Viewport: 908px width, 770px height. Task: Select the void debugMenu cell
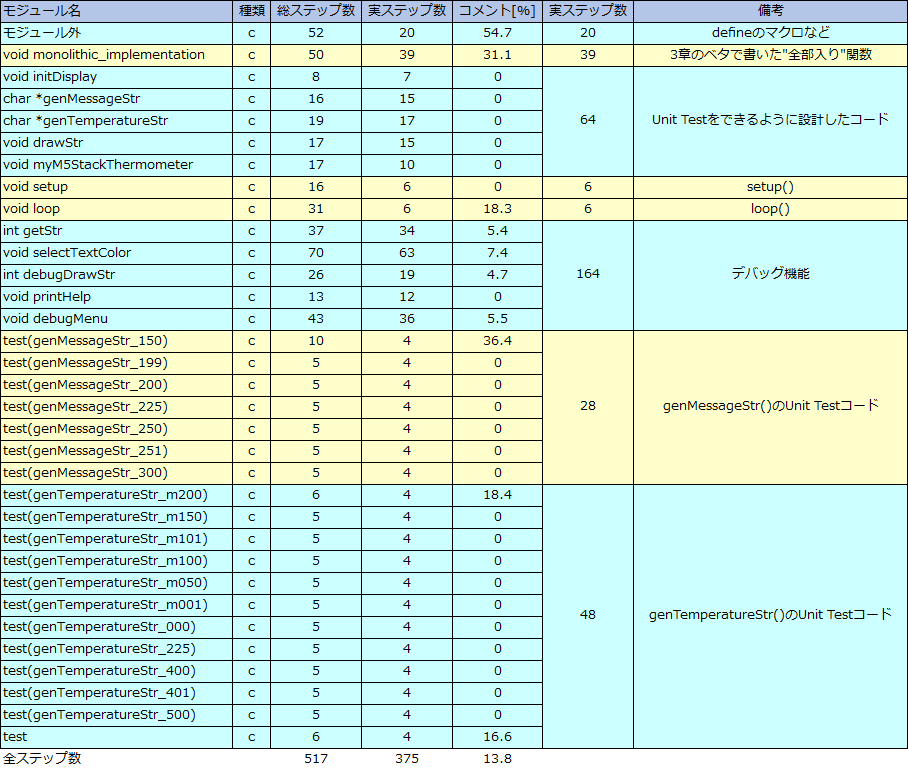click(x=116, y=319)
